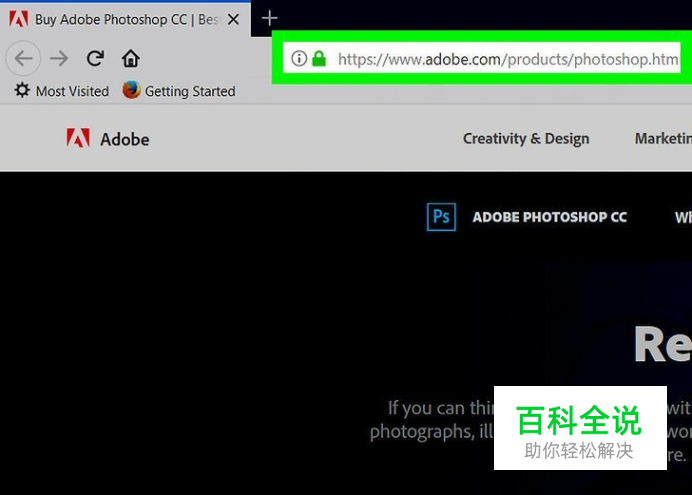Go to the Home page icon
Viewport: 692px width, 495px height.
point(131,58)
